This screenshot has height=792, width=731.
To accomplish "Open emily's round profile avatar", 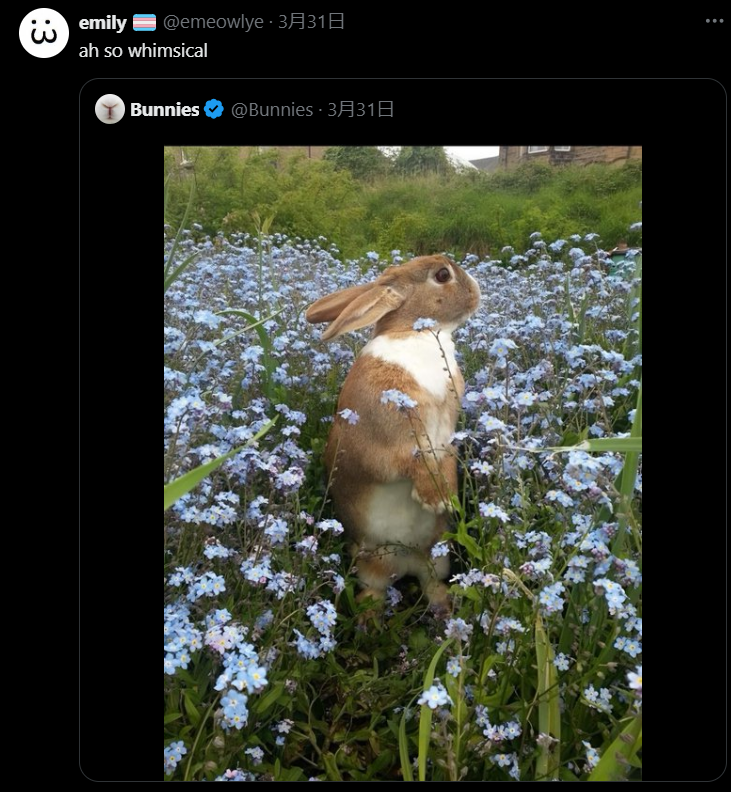I will coord(44,33).
